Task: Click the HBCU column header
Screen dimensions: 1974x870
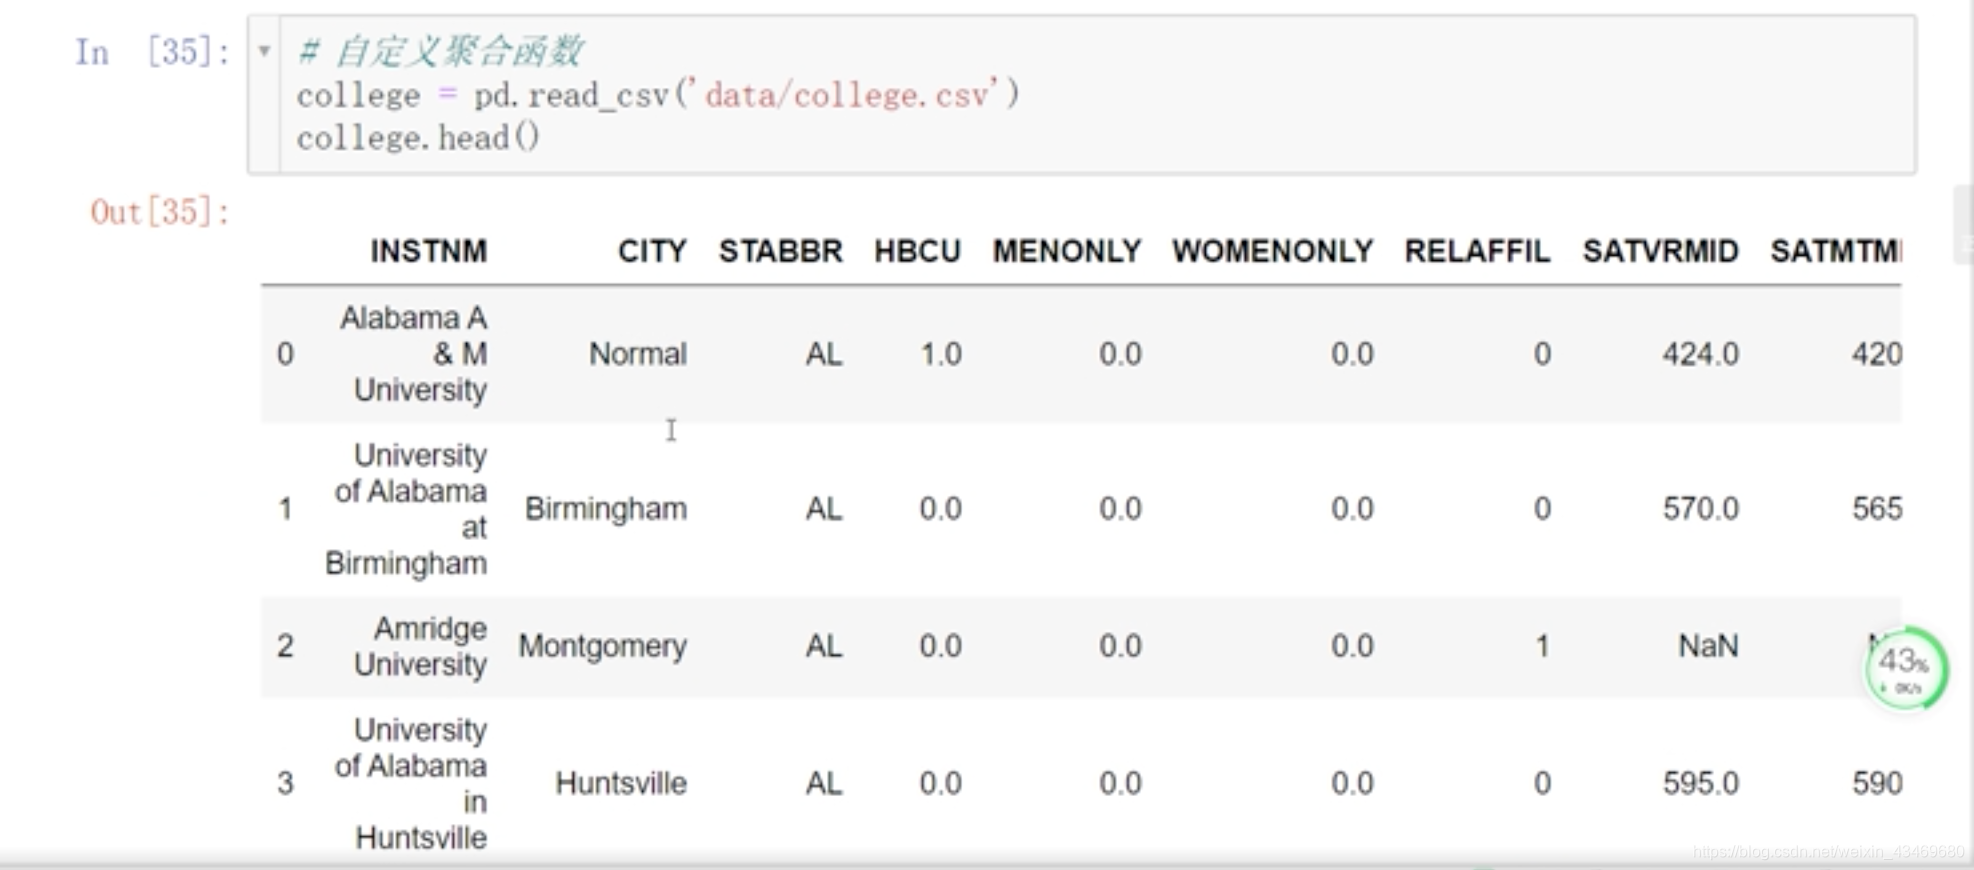Action: pos(917,251)
